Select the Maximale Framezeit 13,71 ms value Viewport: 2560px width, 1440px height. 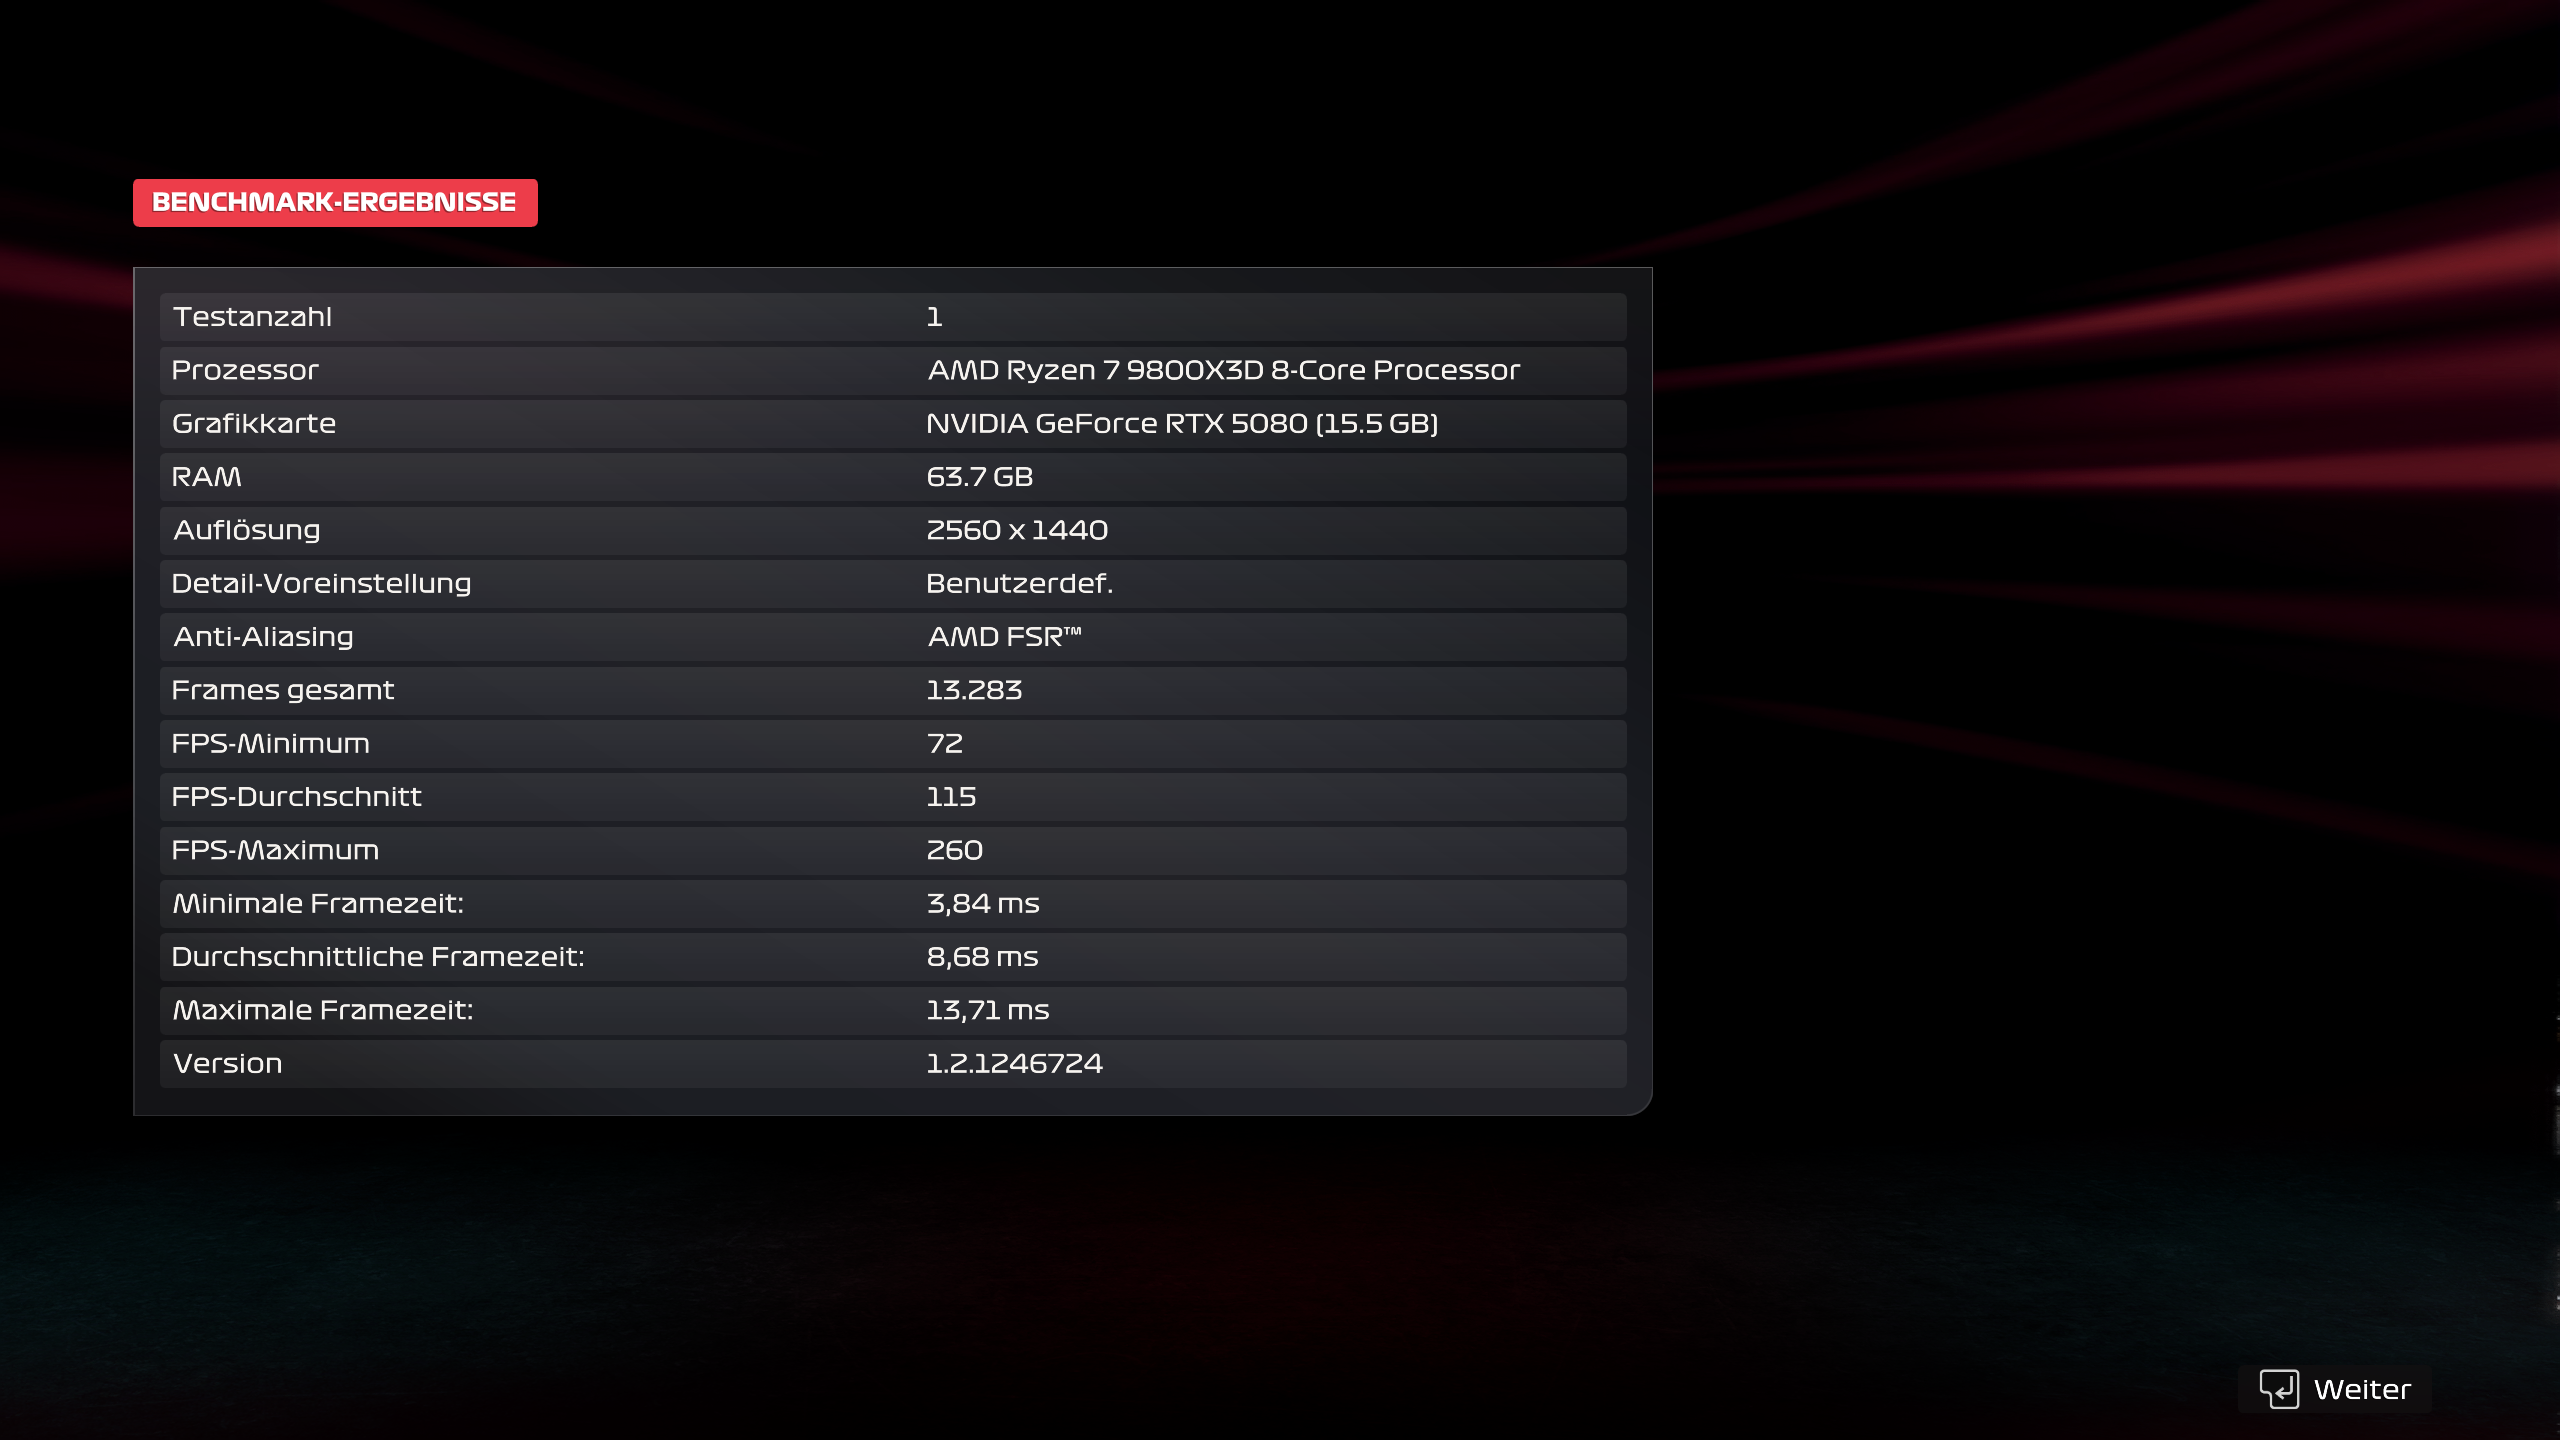987,1010
